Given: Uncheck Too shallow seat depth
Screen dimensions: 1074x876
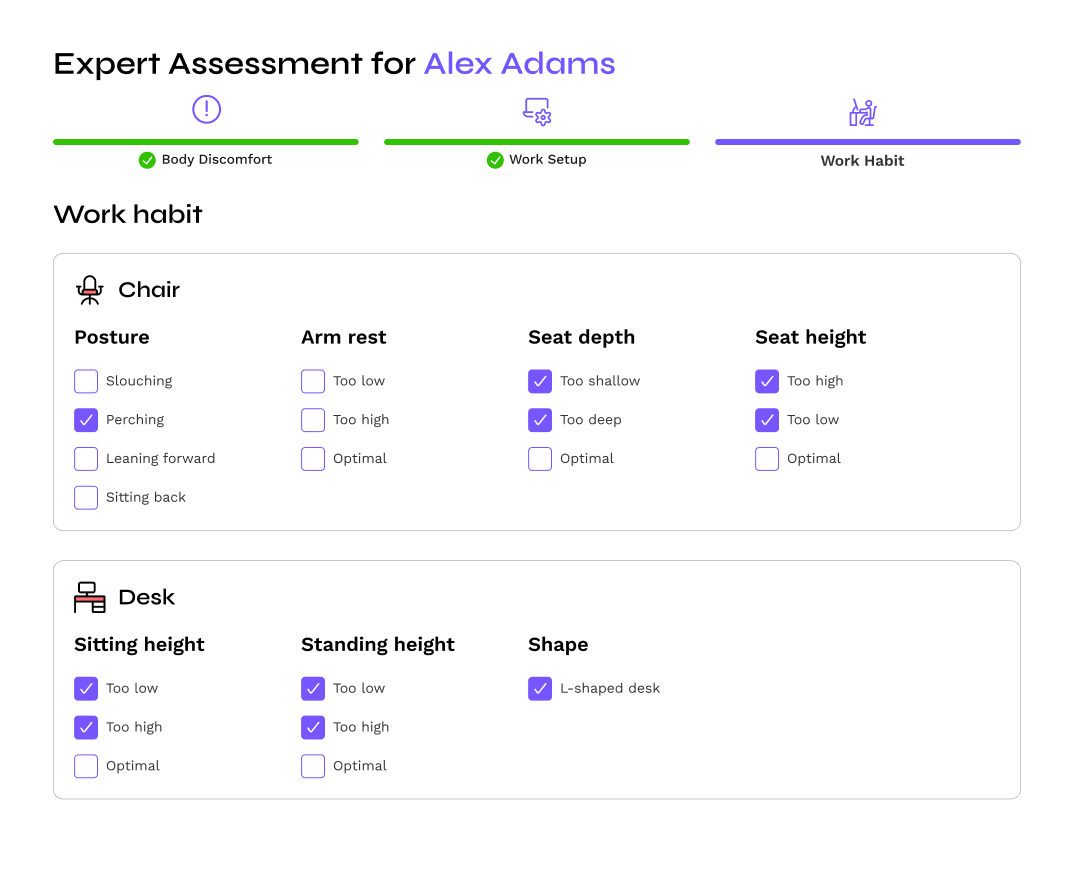Looking at the screenshot, I should click(x=540, y=381).
